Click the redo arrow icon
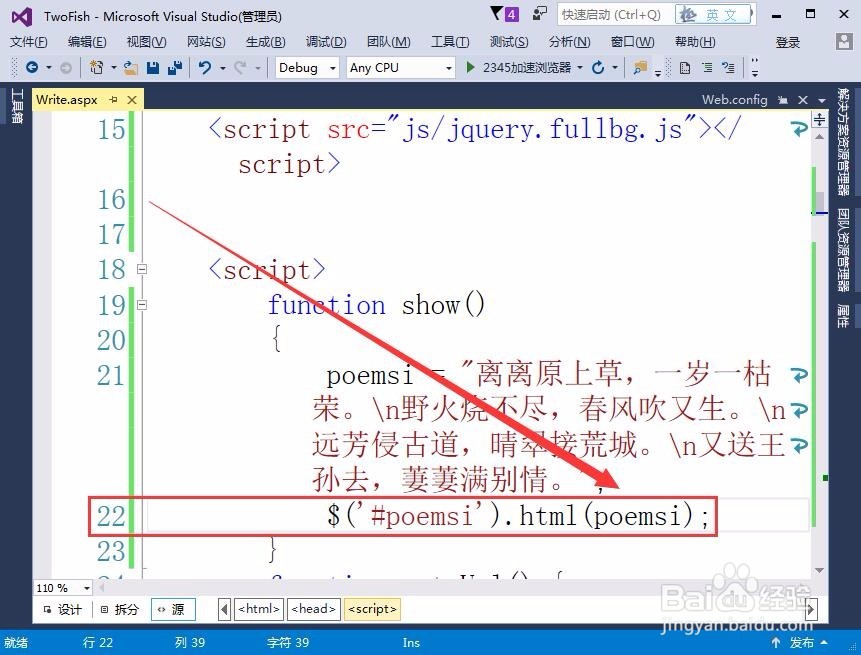 click(x=240, y=68)
